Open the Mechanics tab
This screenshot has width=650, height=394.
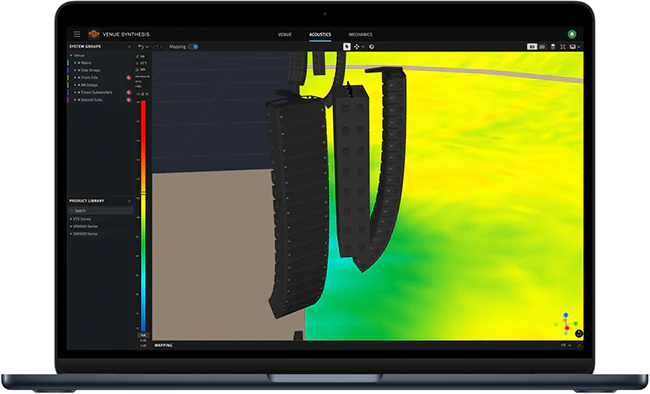(360, 34)
